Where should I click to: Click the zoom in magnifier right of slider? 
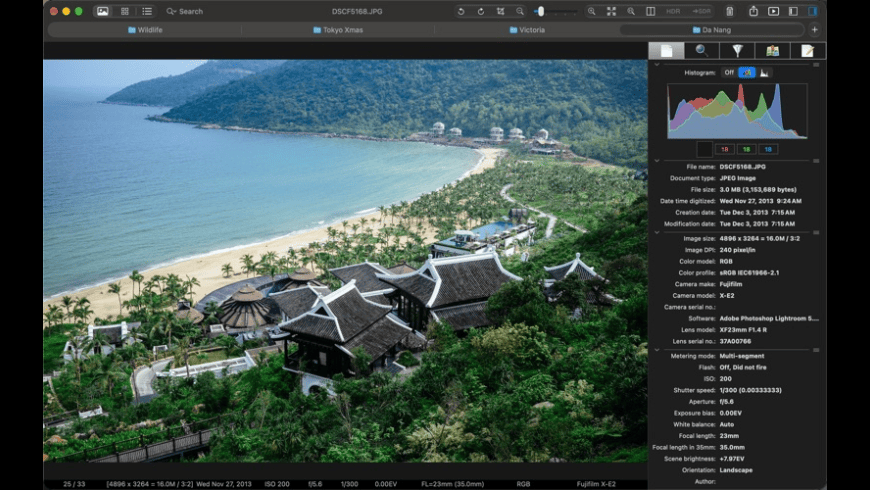591,11
